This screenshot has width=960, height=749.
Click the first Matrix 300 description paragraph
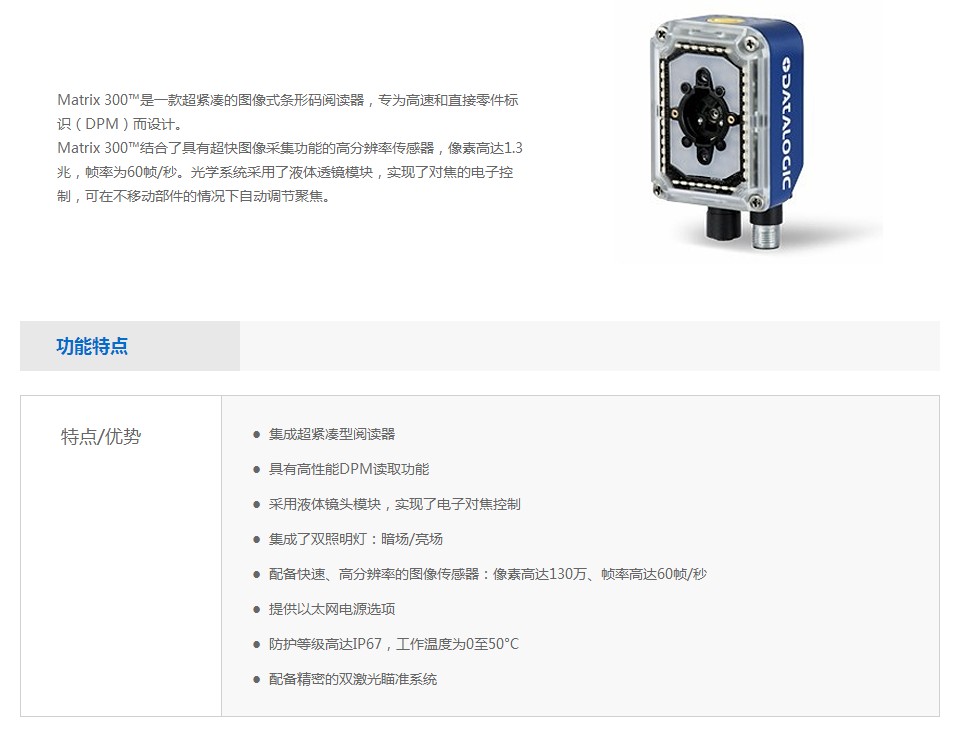point(288,111)
